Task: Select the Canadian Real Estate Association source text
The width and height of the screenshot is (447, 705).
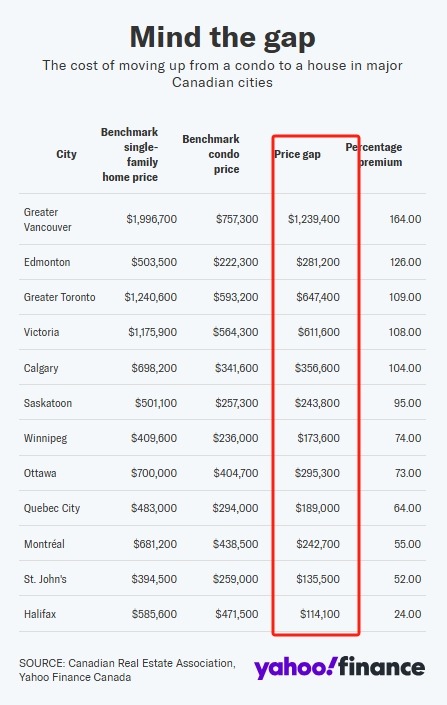Action: [x=152, y=664]
